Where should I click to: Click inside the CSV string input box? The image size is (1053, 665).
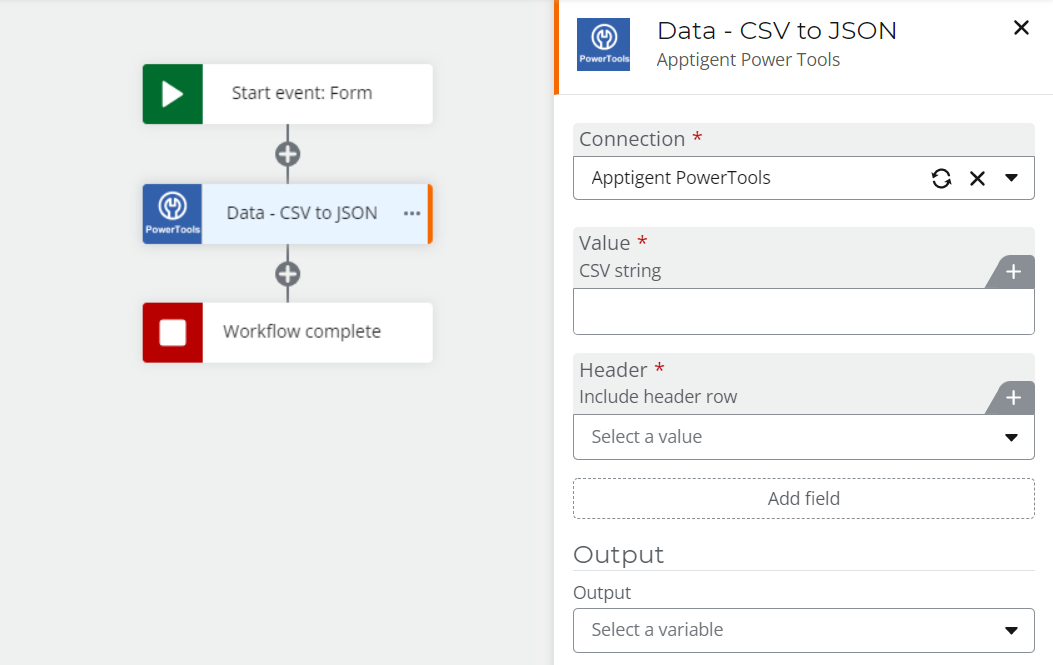click(803, 311)
